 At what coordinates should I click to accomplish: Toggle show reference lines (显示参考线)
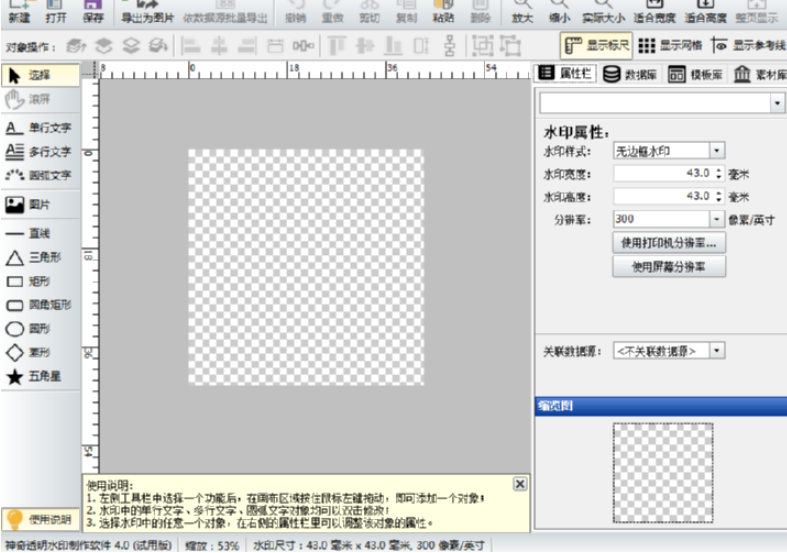tap(747, 45)
